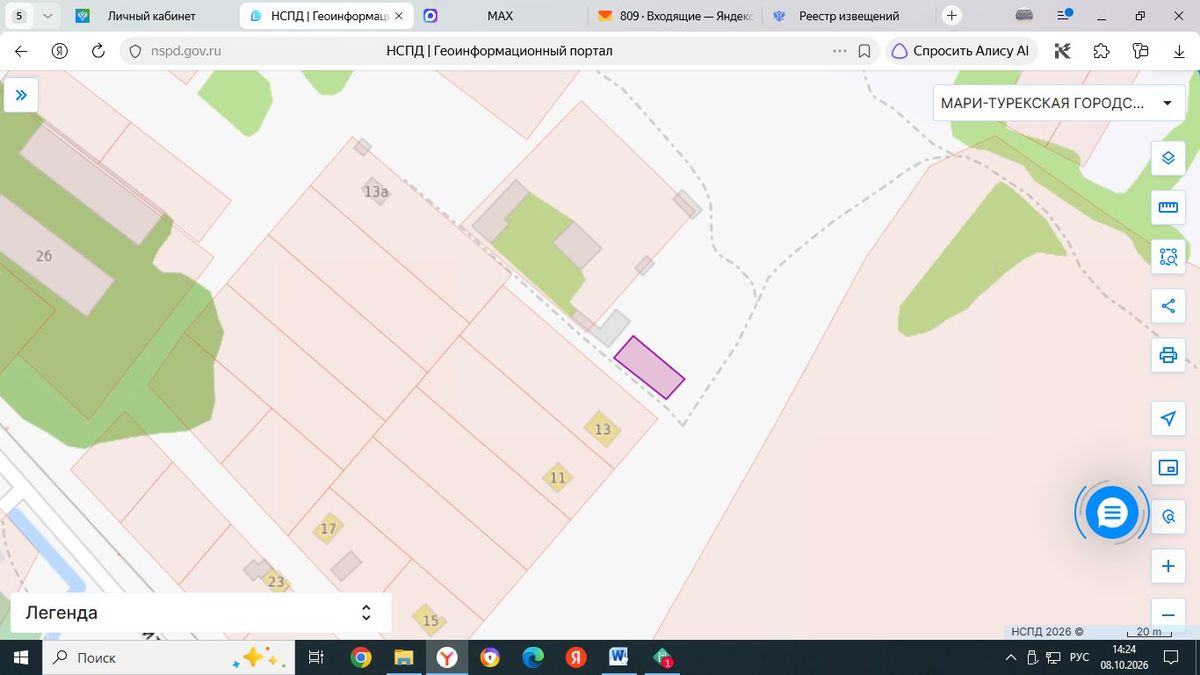1200x675 pixels.
Task: Click Спросить Алису AI button
Action: point(960,51)
